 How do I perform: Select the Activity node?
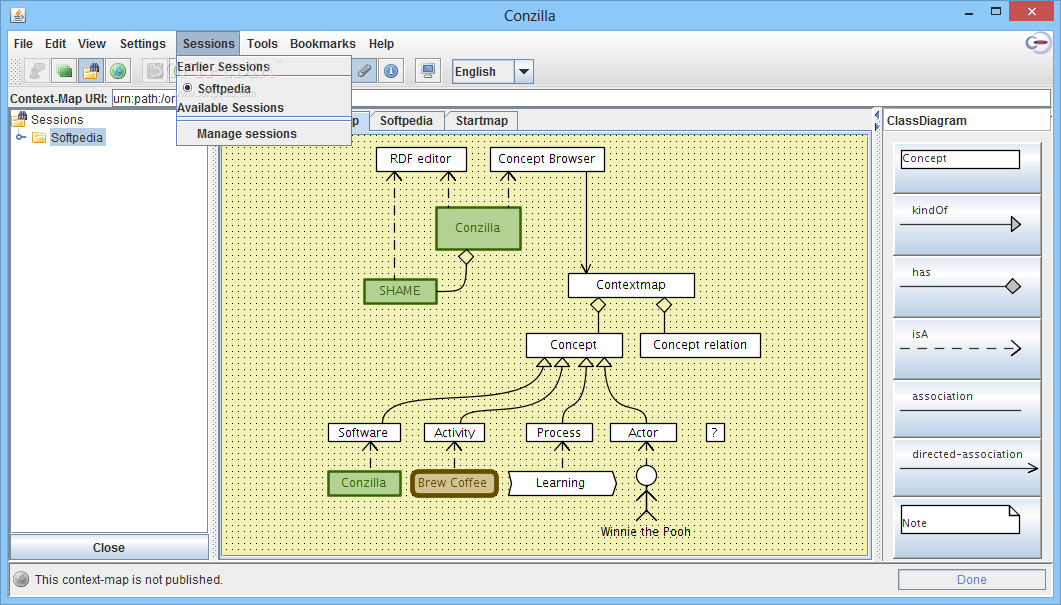pos(454,432)
